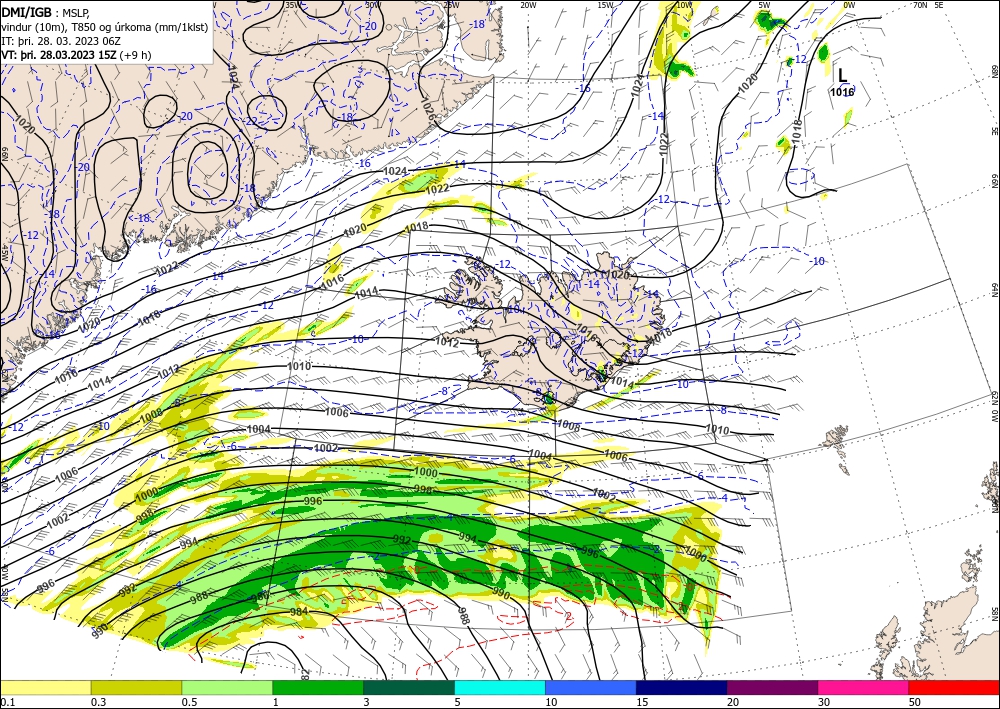Pick the dark green 3–5 legend swatch

coord(409,687)
